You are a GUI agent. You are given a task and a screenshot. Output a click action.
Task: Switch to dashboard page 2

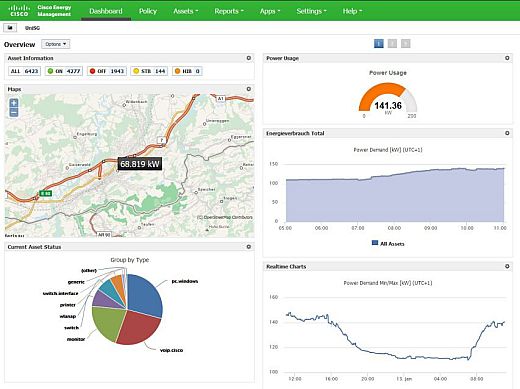coord(392,44)
